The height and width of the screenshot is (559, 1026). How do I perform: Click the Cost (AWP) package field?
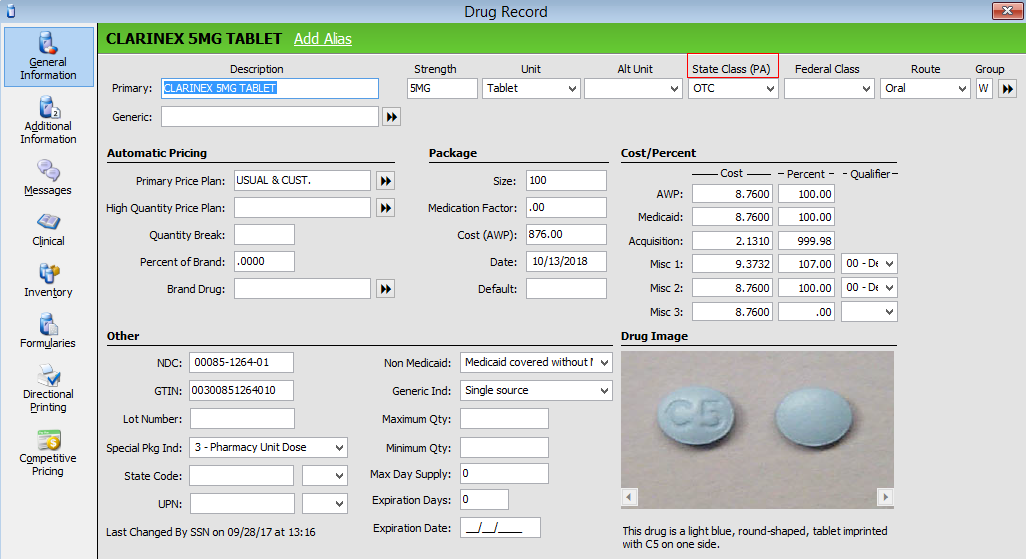tap(566, 234)
